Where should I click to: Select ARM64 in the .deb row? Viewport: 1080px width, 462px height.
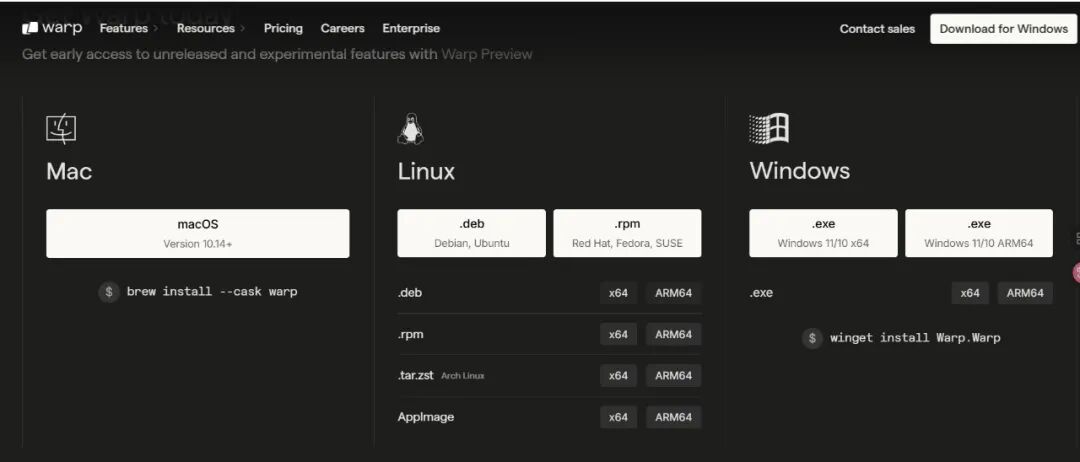coord(674,293)
